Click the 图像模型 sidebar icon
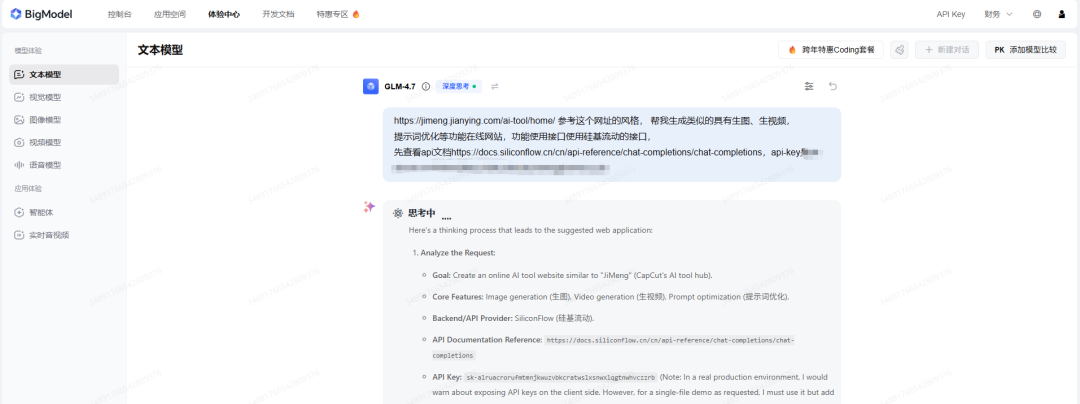1080x404 pixels. pos(19,120)
